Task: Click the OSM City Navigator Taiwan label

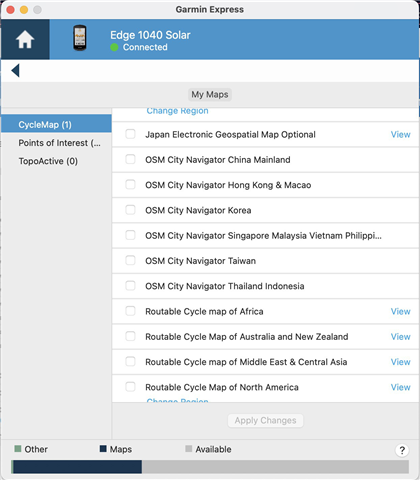Action: [200, 261]
